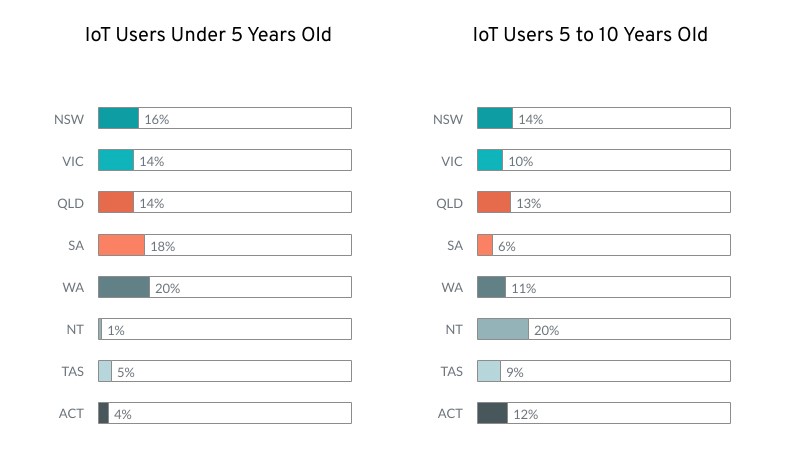Click the NSW 14% bar in 5 to 10 chart
This screenshot has height=460, width=800.
[495, 118]
